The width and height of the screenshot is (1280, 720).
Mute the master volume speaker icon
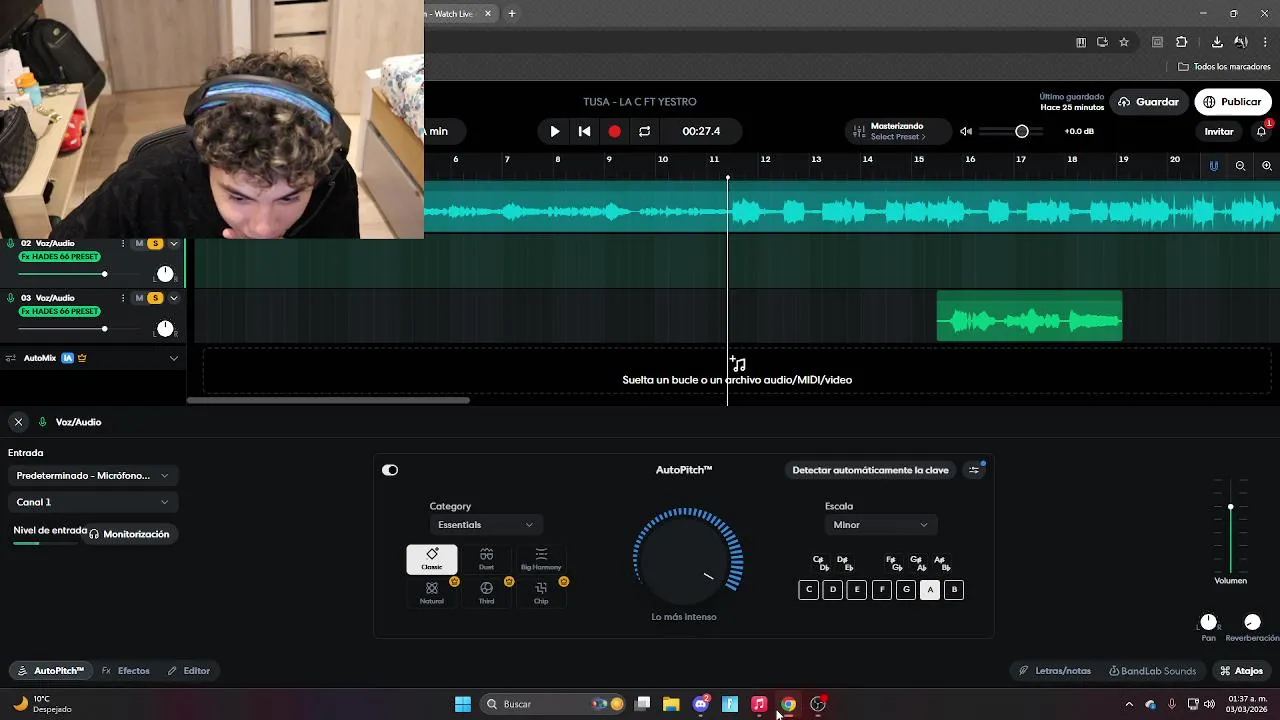[966, 131]
